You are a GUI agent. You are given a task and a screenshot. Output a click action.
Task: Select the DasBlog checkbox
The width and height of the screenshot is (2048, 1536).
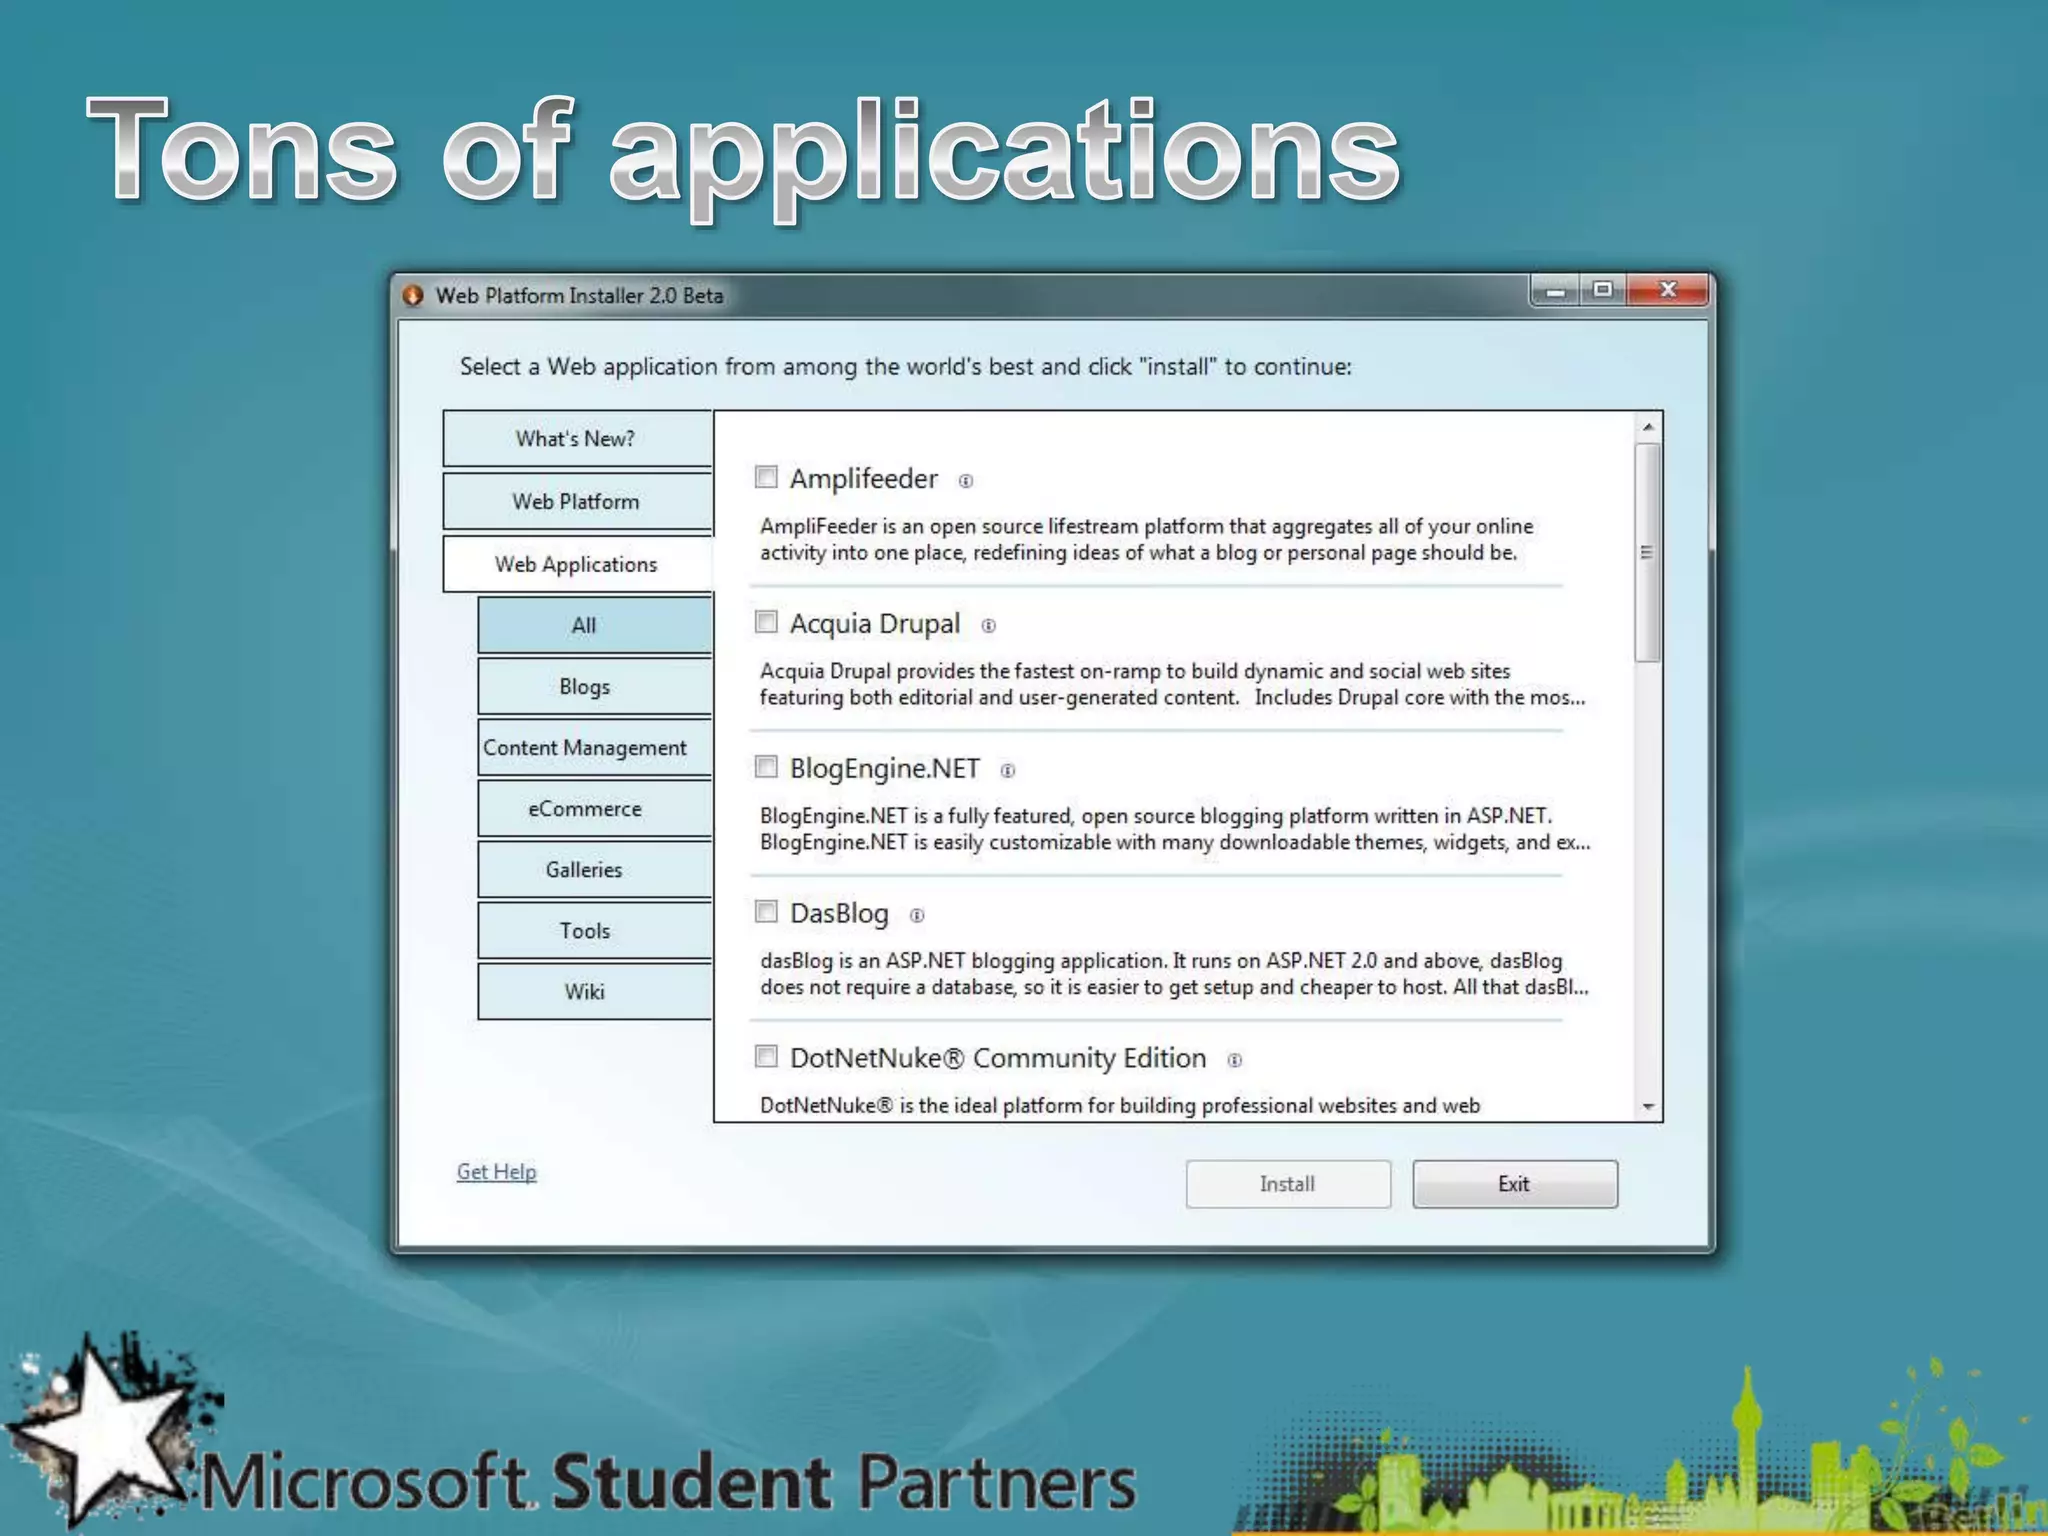coord(766,912)
